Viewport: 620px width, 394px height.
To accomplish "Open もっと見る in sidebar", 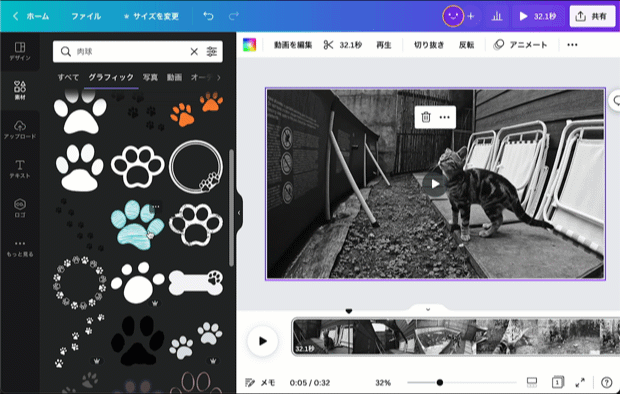I will coord(20,248).
